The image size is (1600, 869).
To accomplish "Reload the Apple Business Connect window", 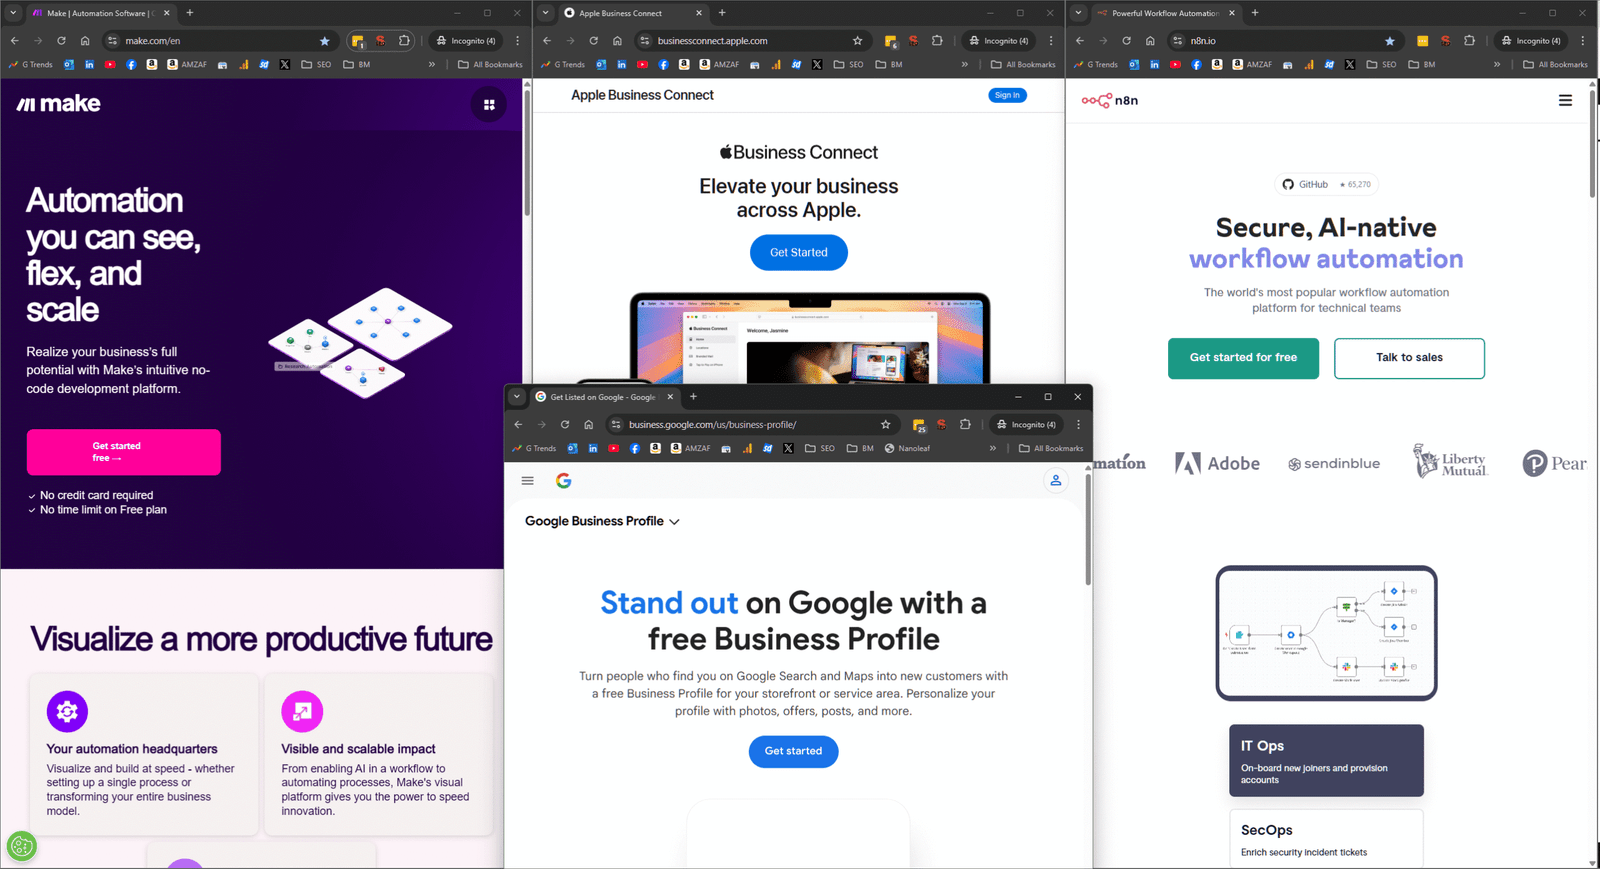I will point(594,41).
